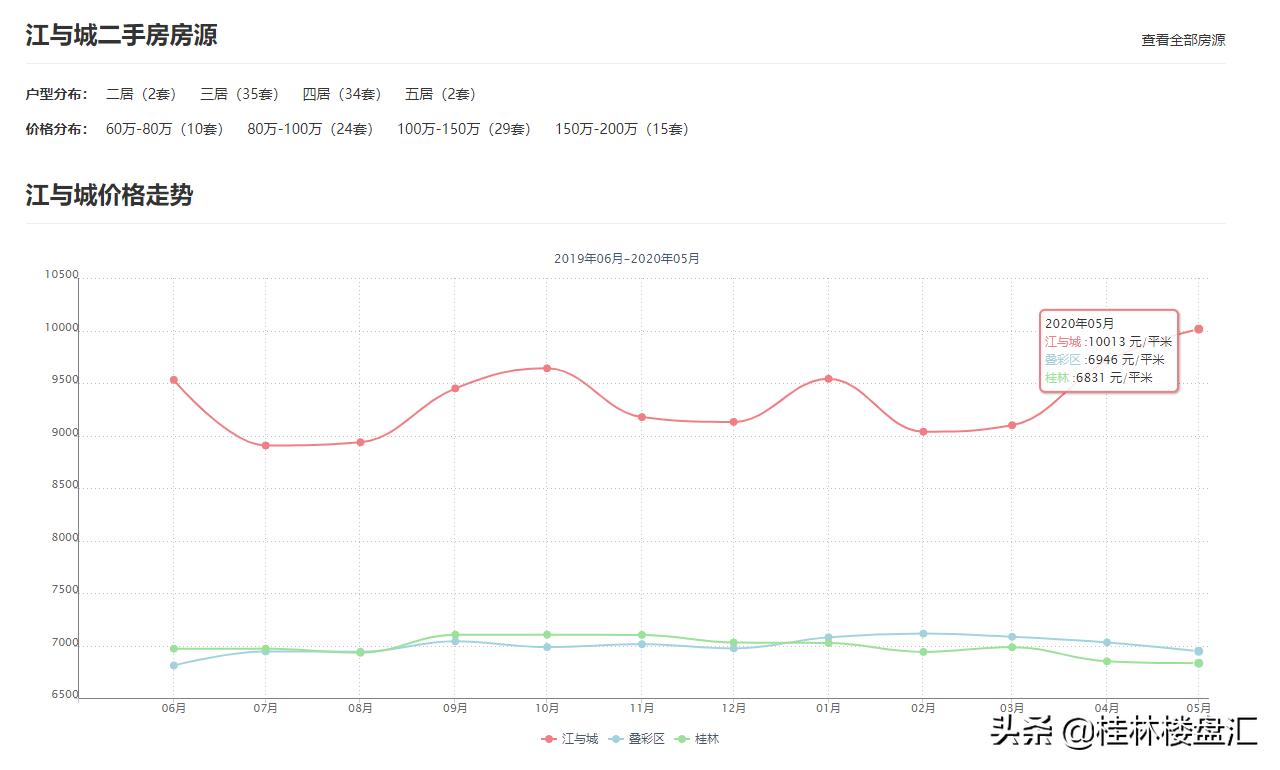Toggle 桂林 series in chart legend
This screenshot has height=770, width=1280.
[x=697, y=739]
